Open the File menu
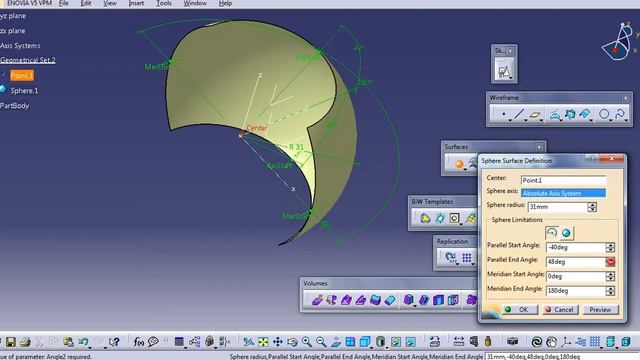This screenshot has width=640, height=360. click(x=64, y=3)
